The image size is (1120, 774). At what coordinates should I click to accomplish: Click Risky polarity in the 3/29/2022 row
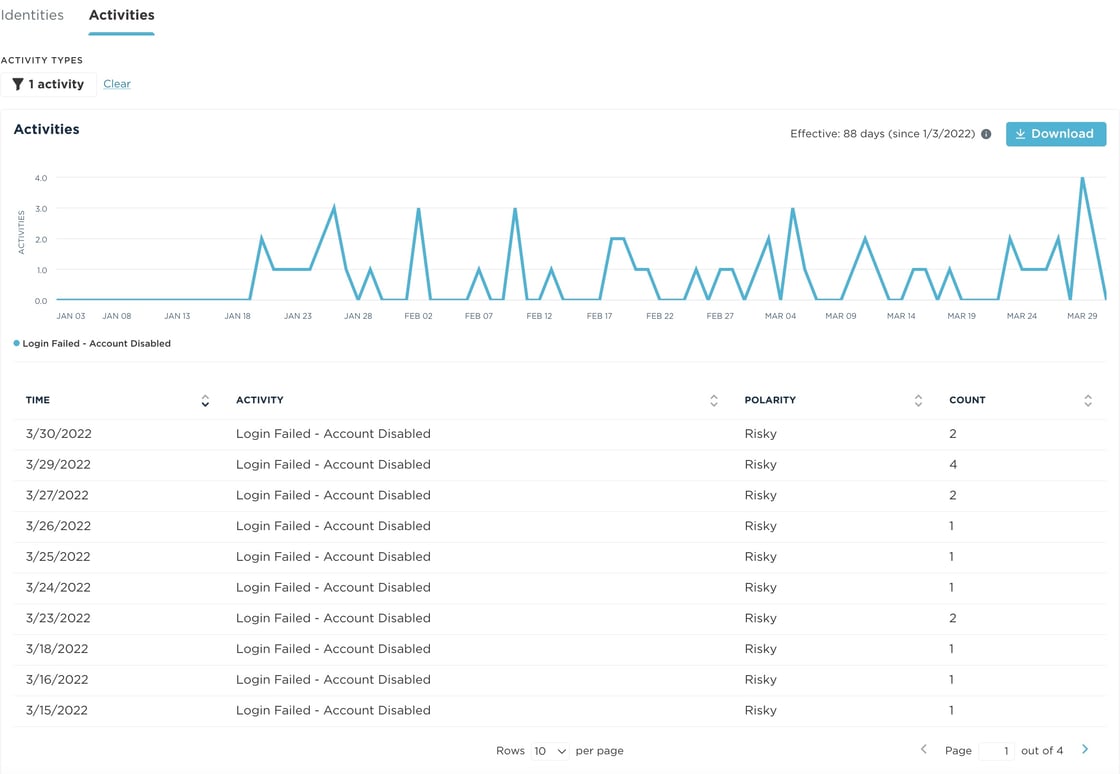pos(761,465)
